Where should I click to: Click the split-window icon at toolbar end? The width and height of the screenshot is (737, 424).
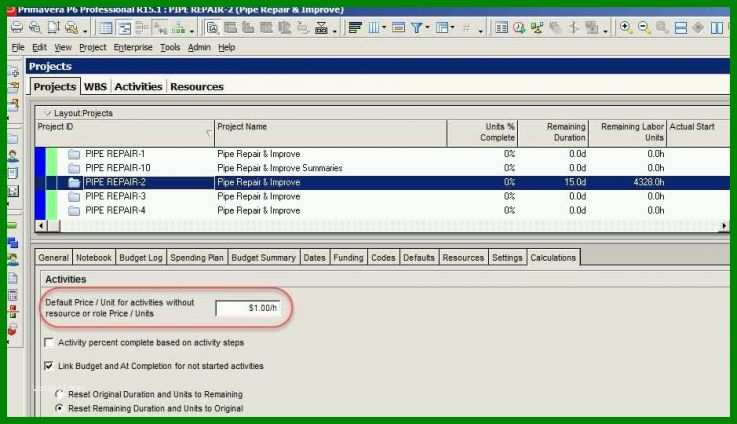717,28
